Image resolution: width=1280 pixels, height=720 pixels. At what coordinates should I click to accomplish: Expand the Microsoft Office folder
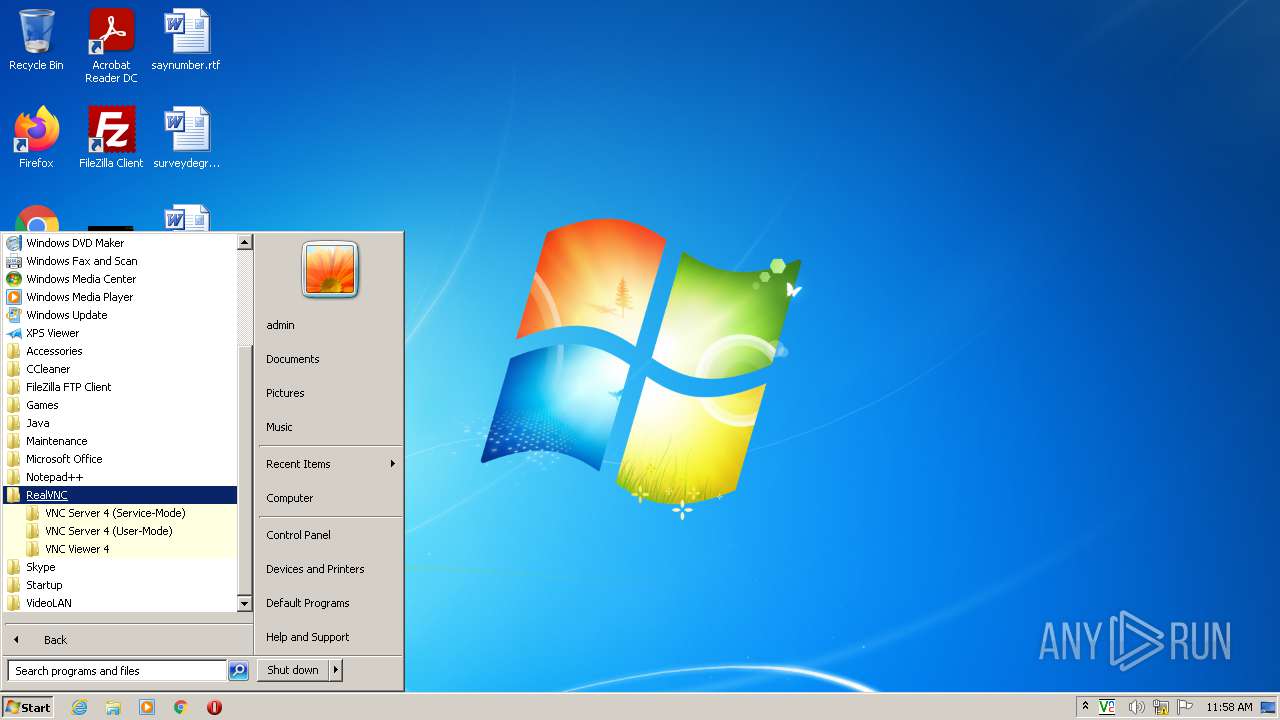point(120,459)
